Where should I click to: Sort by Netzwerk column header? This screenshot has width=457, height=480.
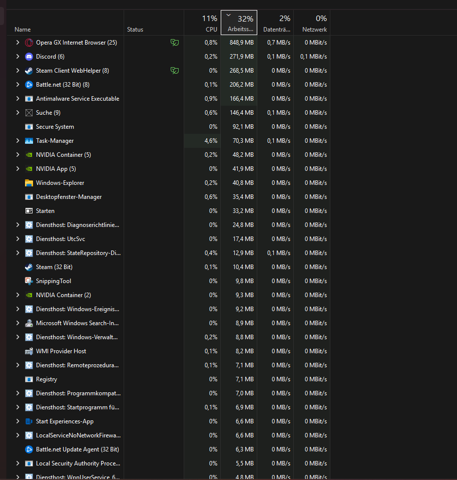click(312, 23)
